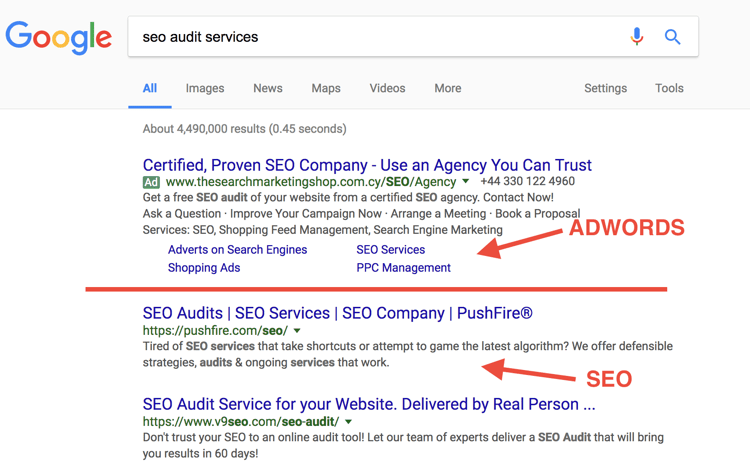Screen dimensions: 750x474
Task: Open dropdown arrow next to pushfire.com URL
Action: click(x=297, y=331)
